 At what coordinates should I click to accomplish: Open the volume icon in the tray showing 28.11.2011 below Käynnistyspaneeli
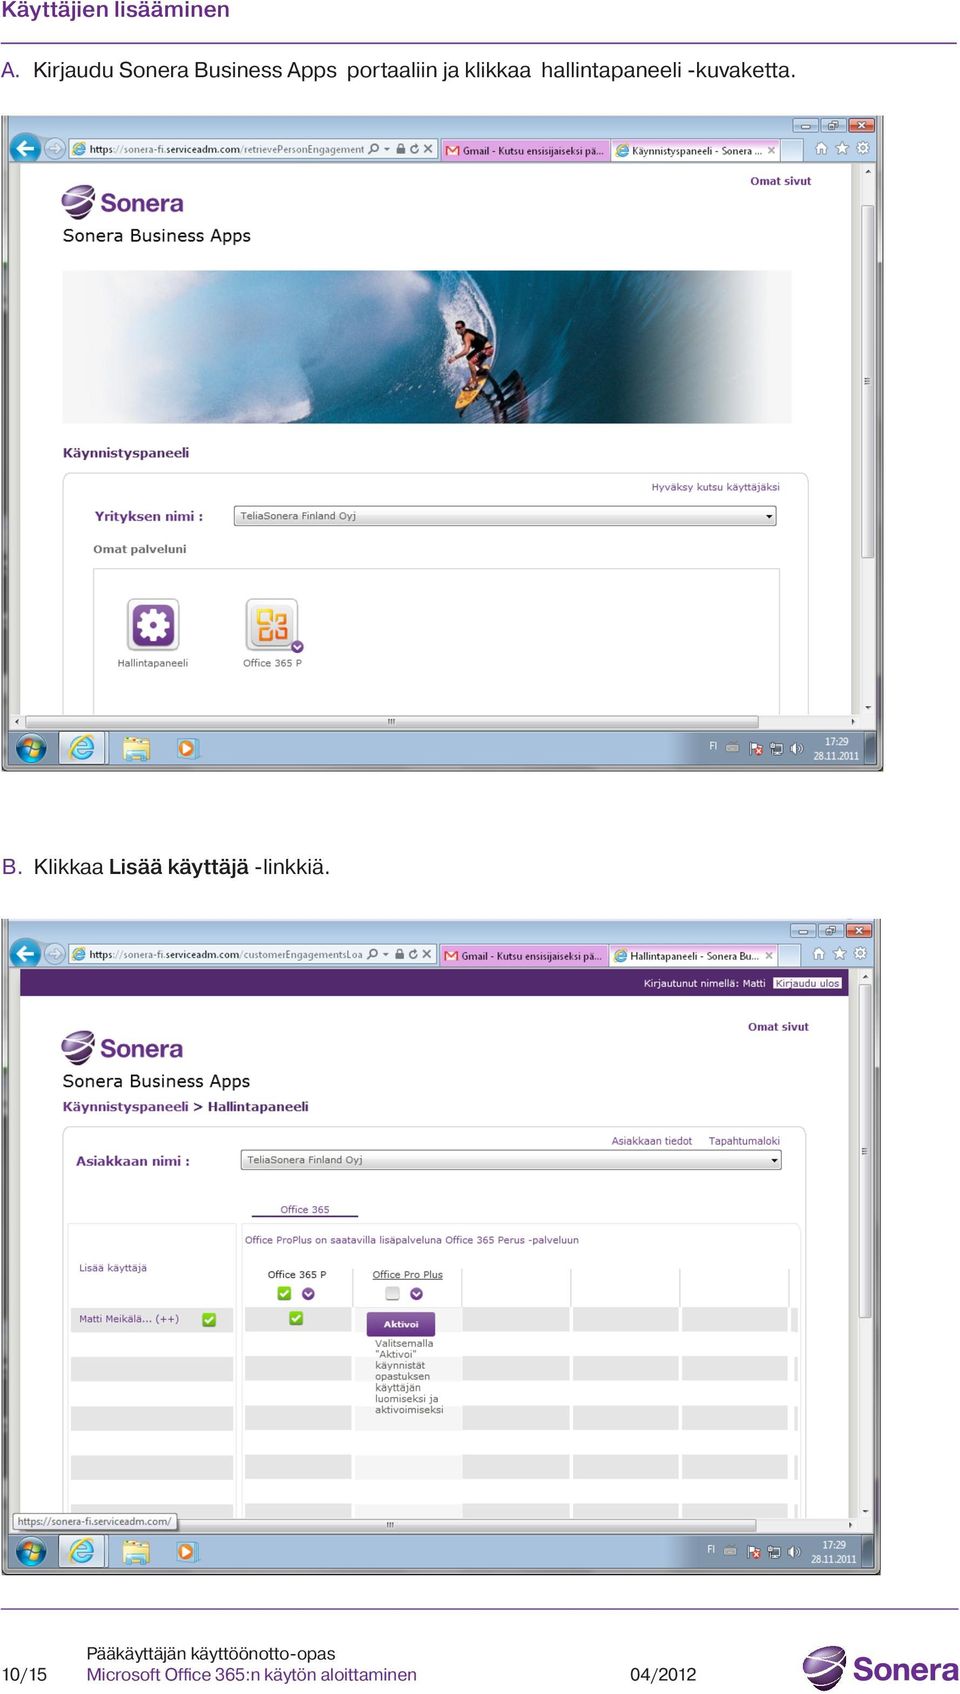[x=797, y=748]
